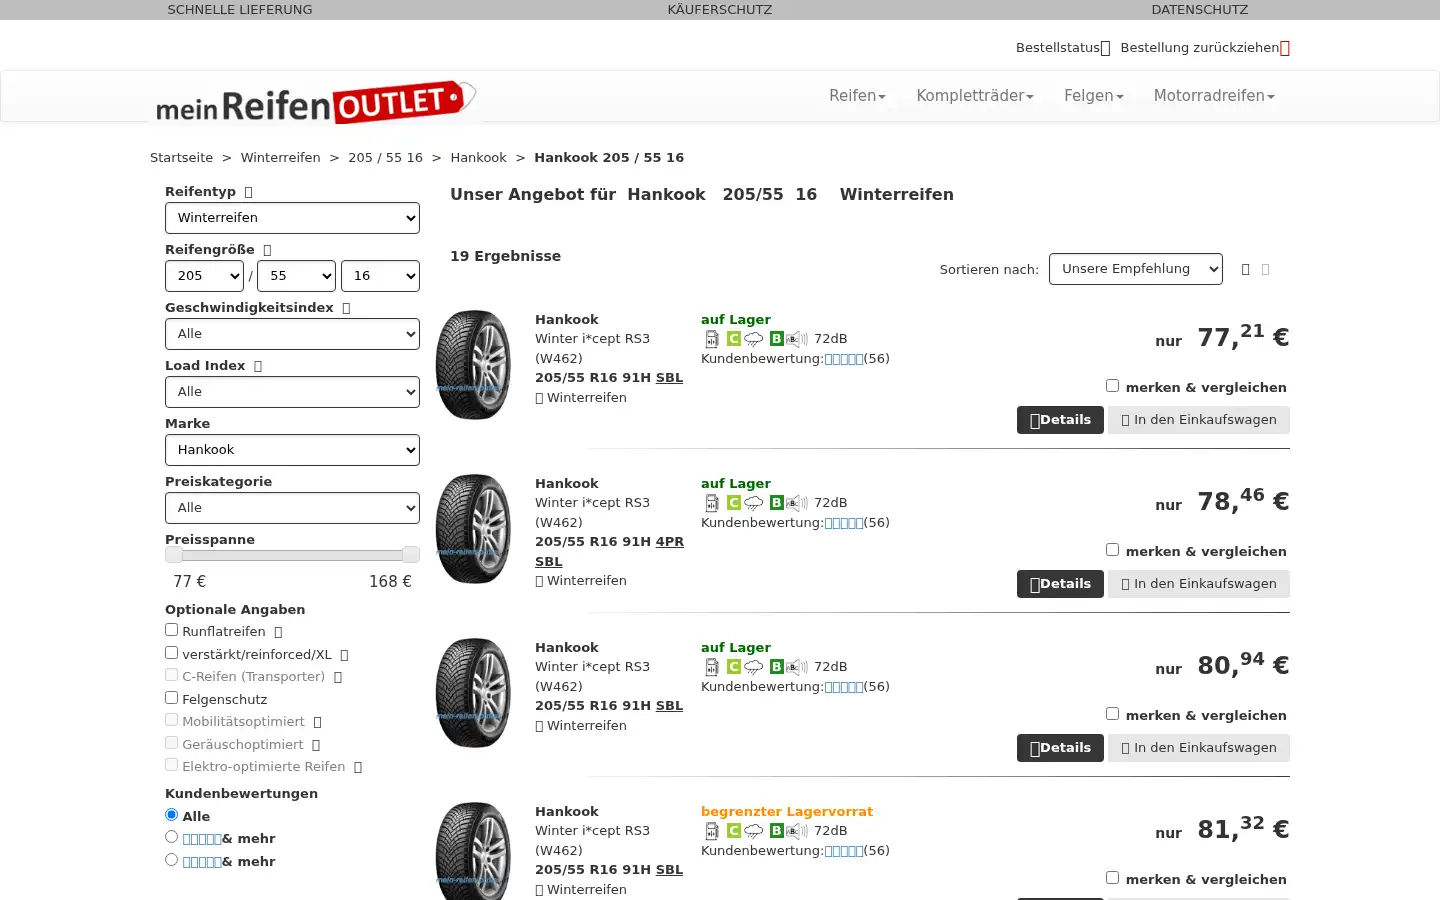Viewport: 1440px width, 900px height.
Task: Click rating stars of the 80,94 € tire
Action: click(x=843, y=687)
